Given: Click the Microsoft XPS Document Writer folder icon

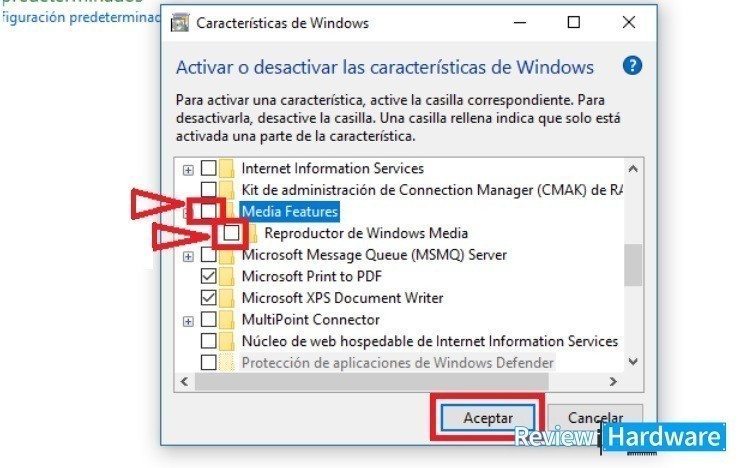Looking at the screenshot, I should (x=226, y=298).
